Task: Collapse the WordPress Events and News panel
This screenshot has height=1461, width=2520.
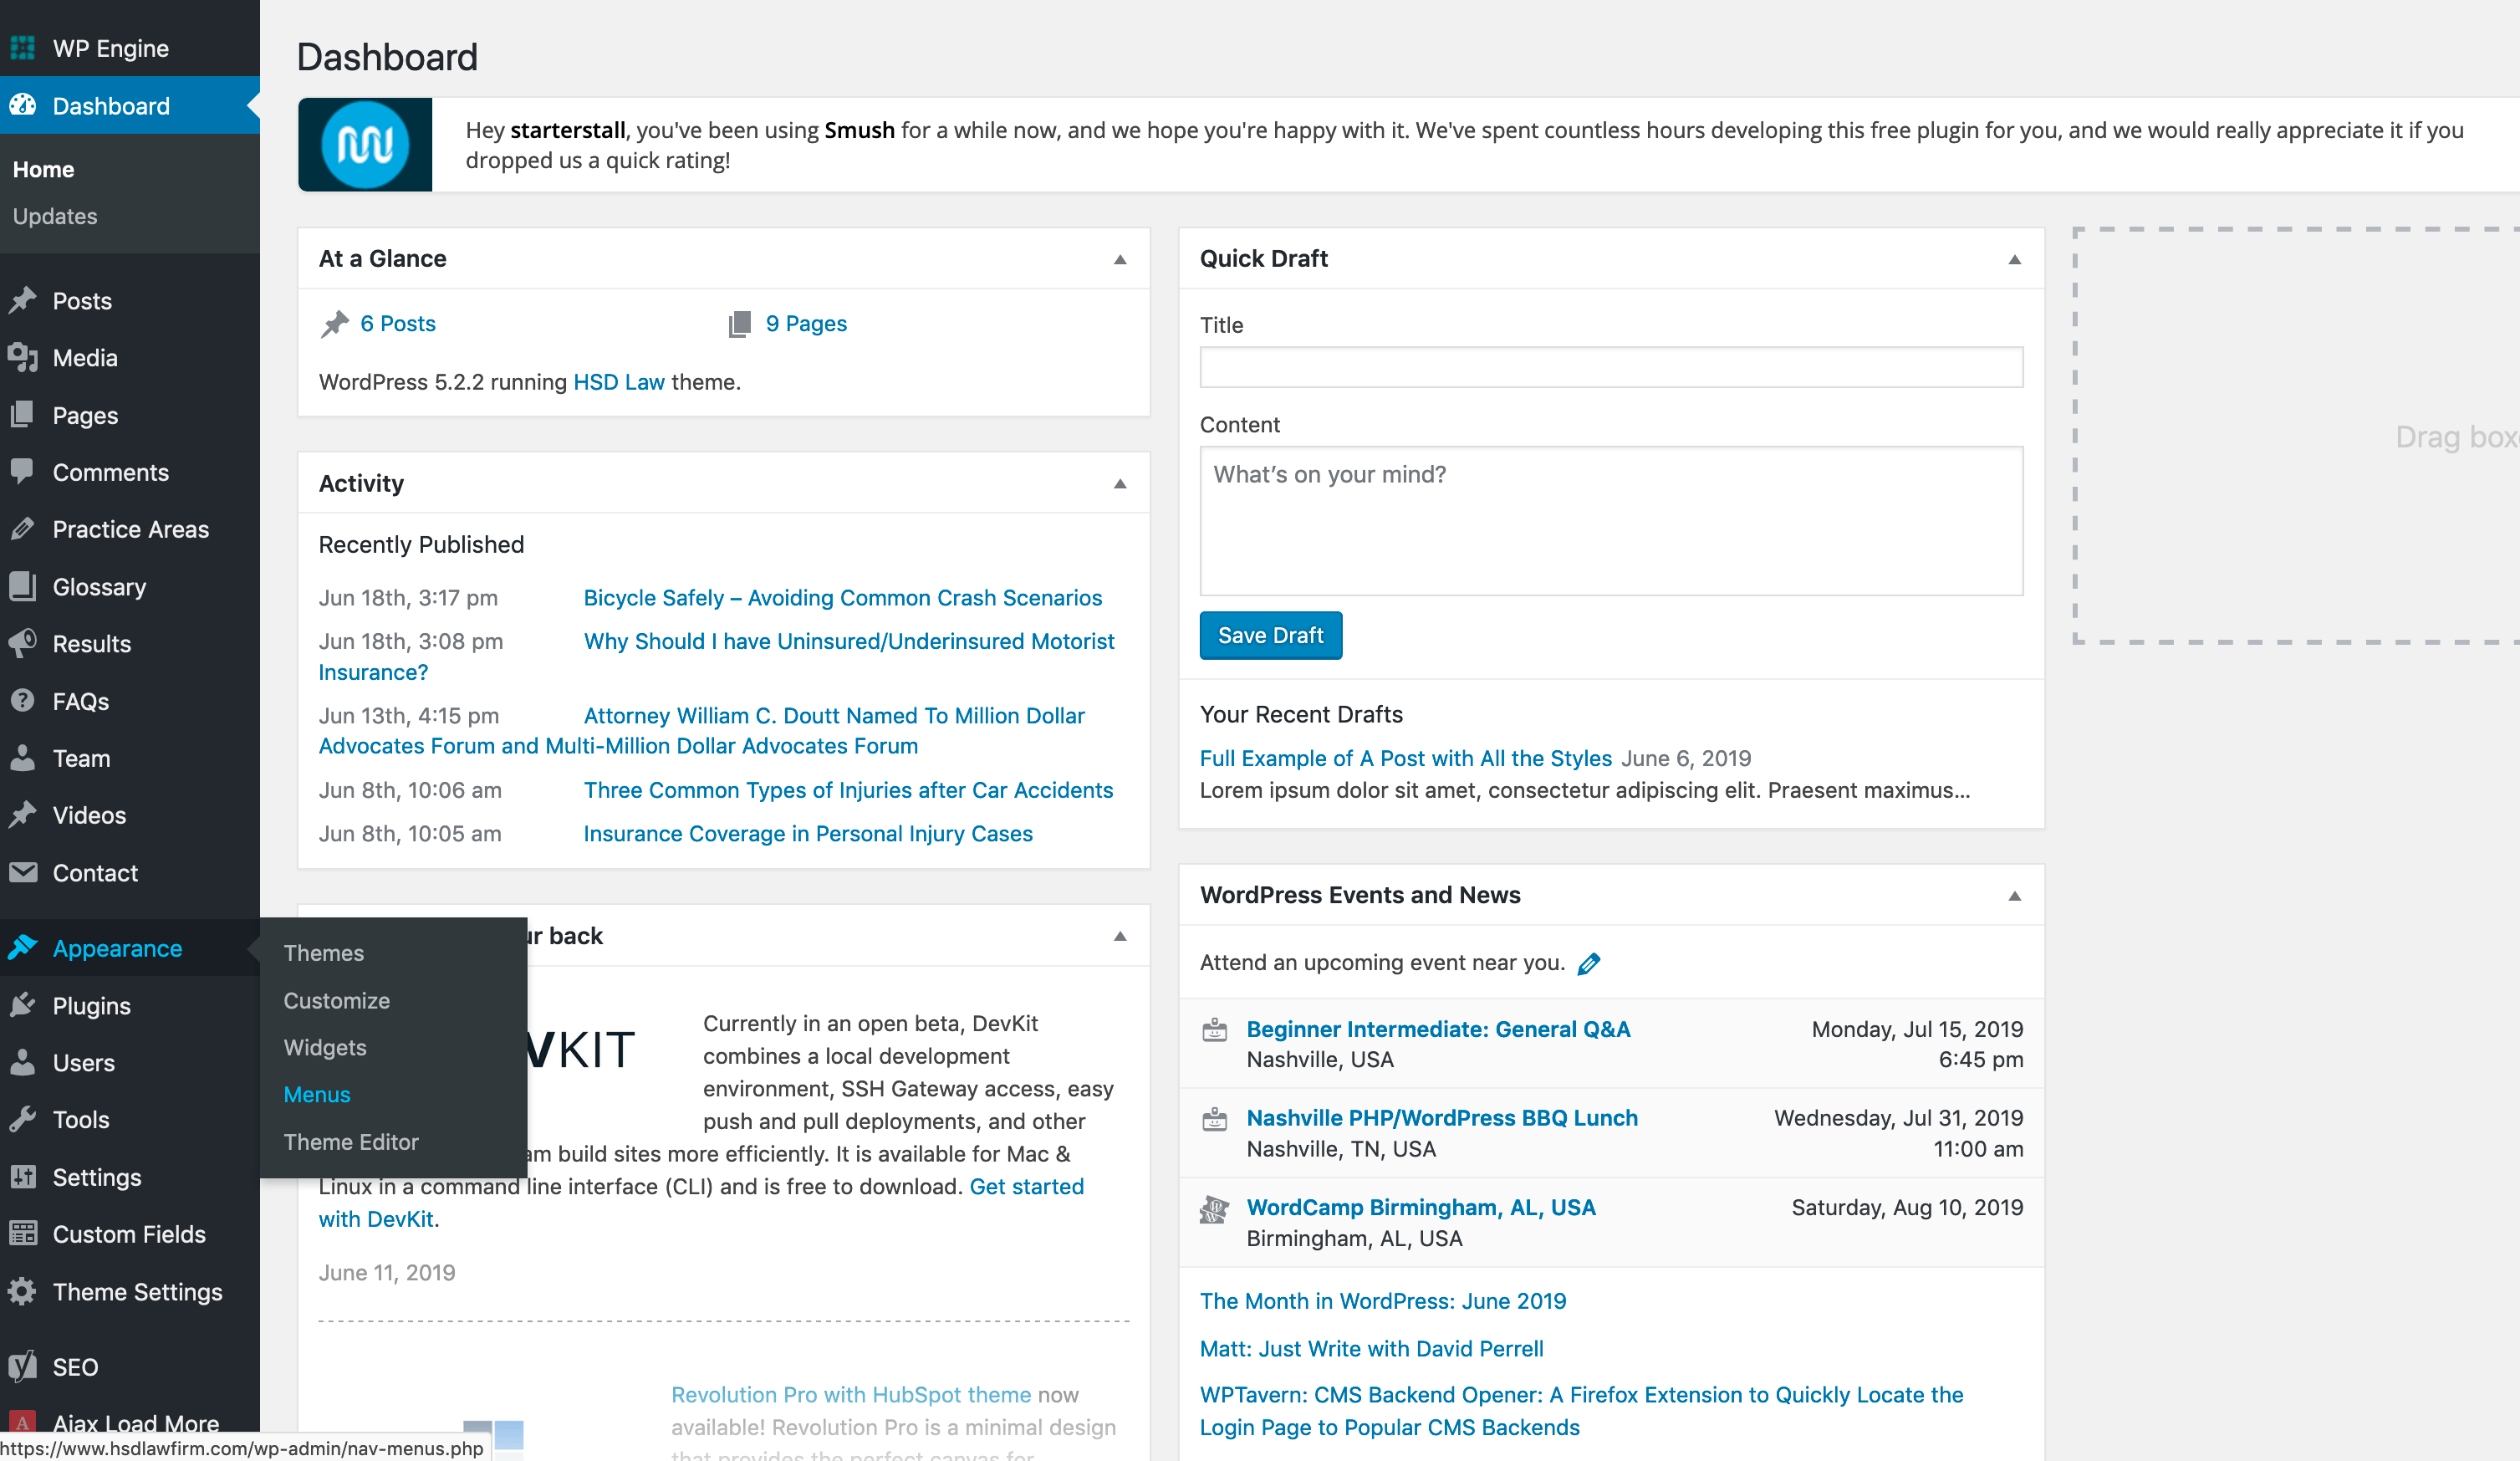Action: [x=2015, y=896]
